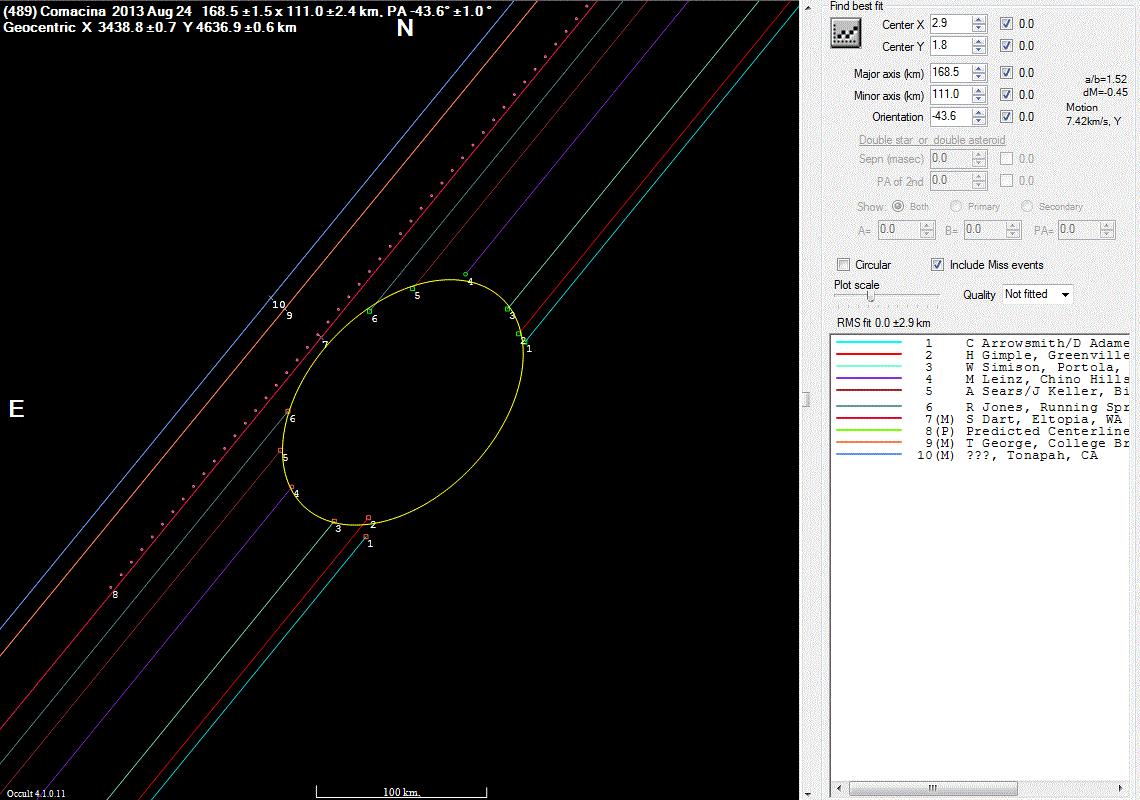Toggle the Major axis fit checkbox
The image size is (1140, 800).
[1006, 73]
